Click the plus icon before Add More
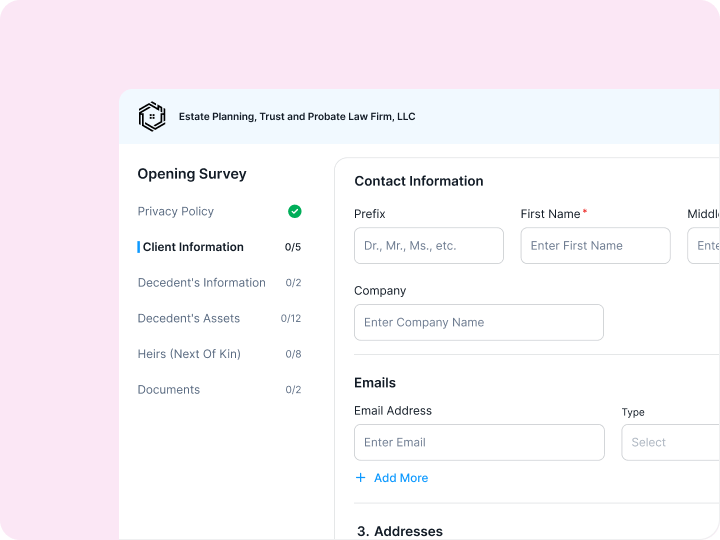720x540 pixels. click(361, 478)
